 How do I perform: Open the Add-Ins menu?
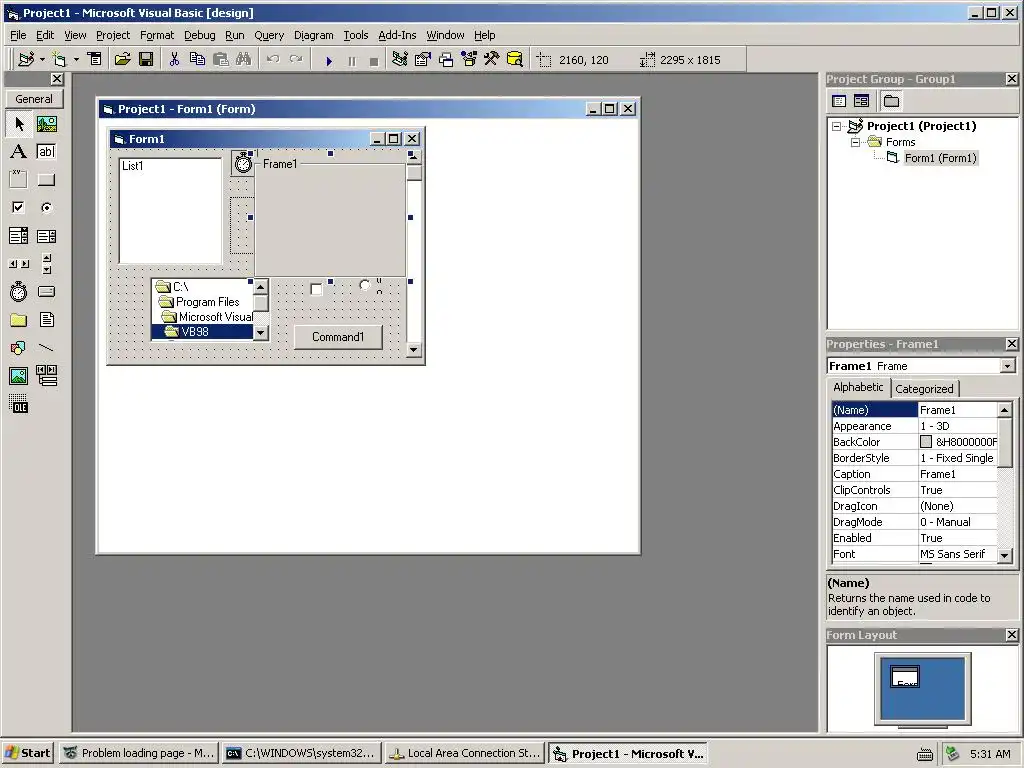397,35
